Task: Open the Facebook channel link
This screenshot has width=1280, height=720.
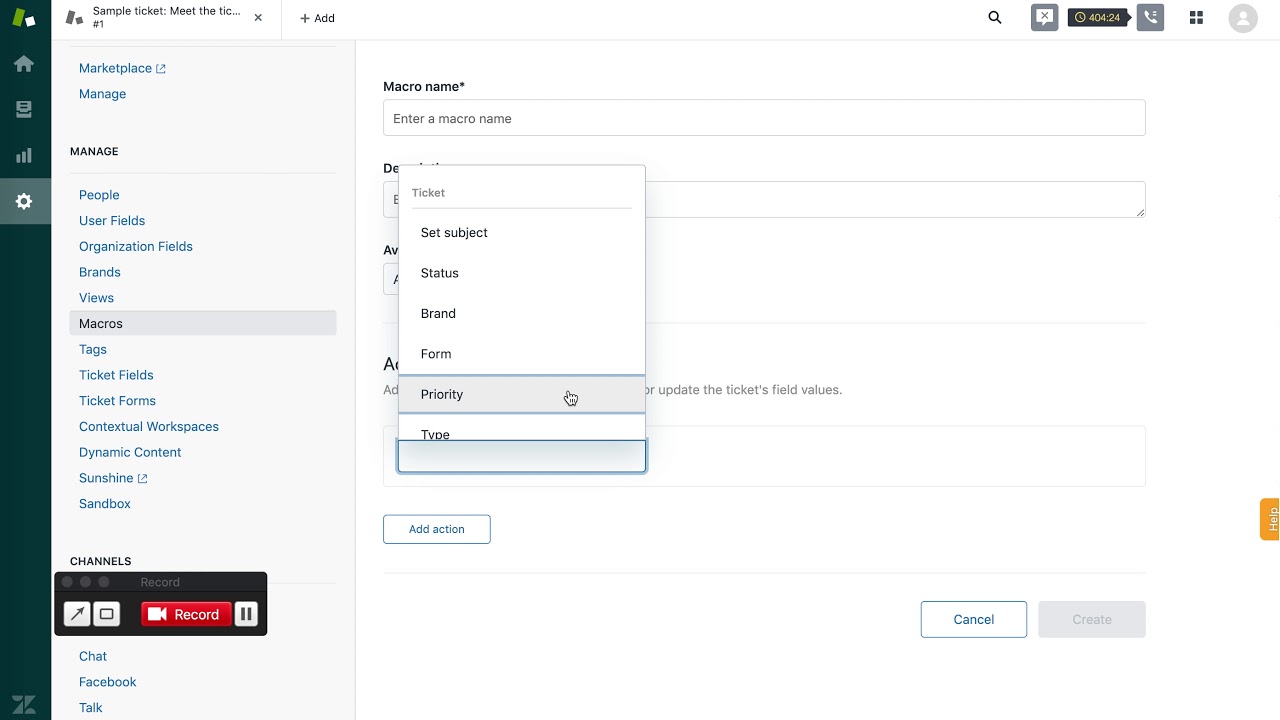Action: (108, 682)
